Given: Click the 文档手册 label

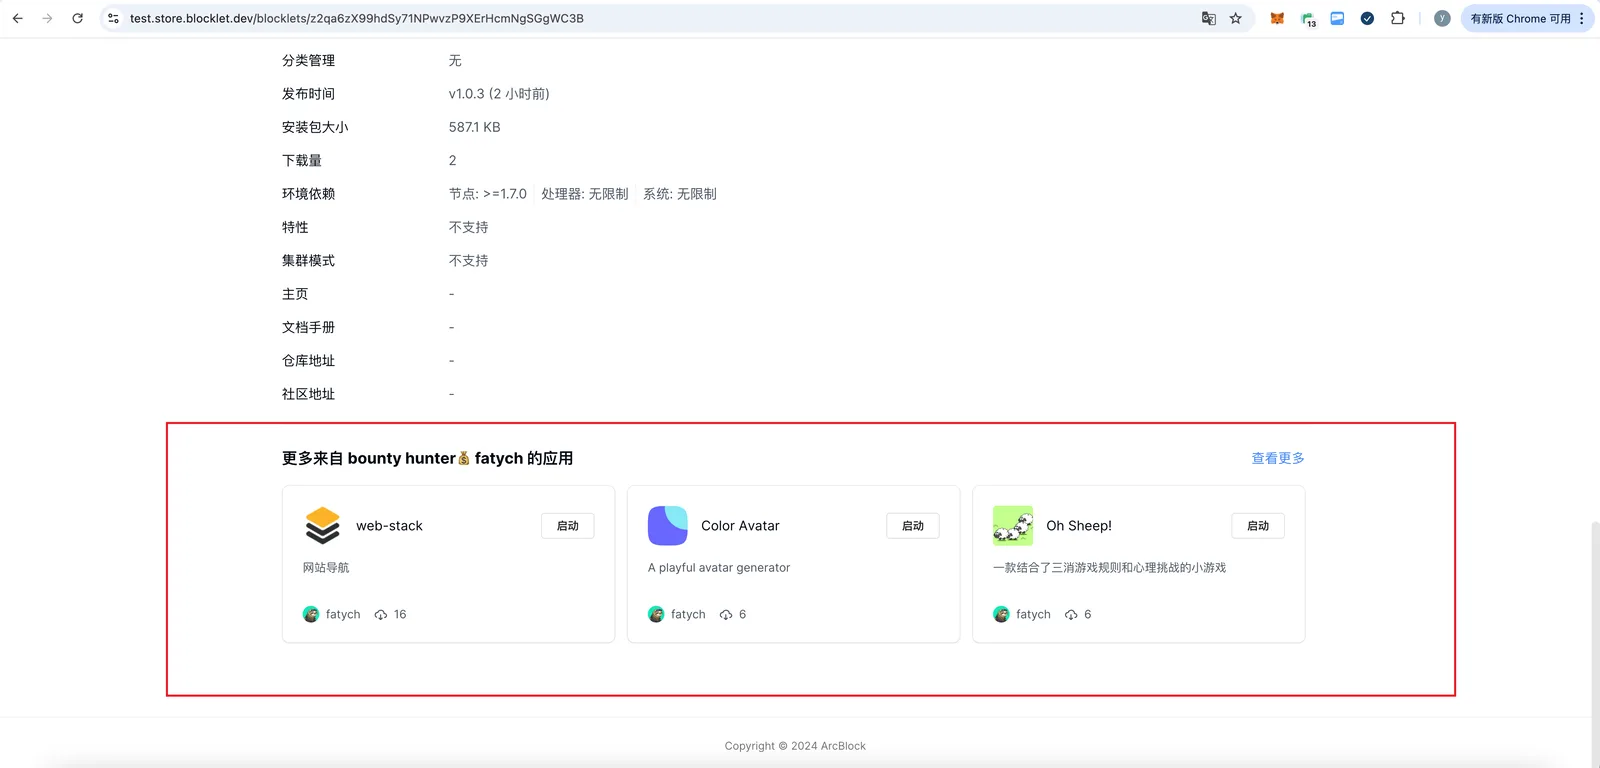Looking at the screenshot, I should 308,327.
